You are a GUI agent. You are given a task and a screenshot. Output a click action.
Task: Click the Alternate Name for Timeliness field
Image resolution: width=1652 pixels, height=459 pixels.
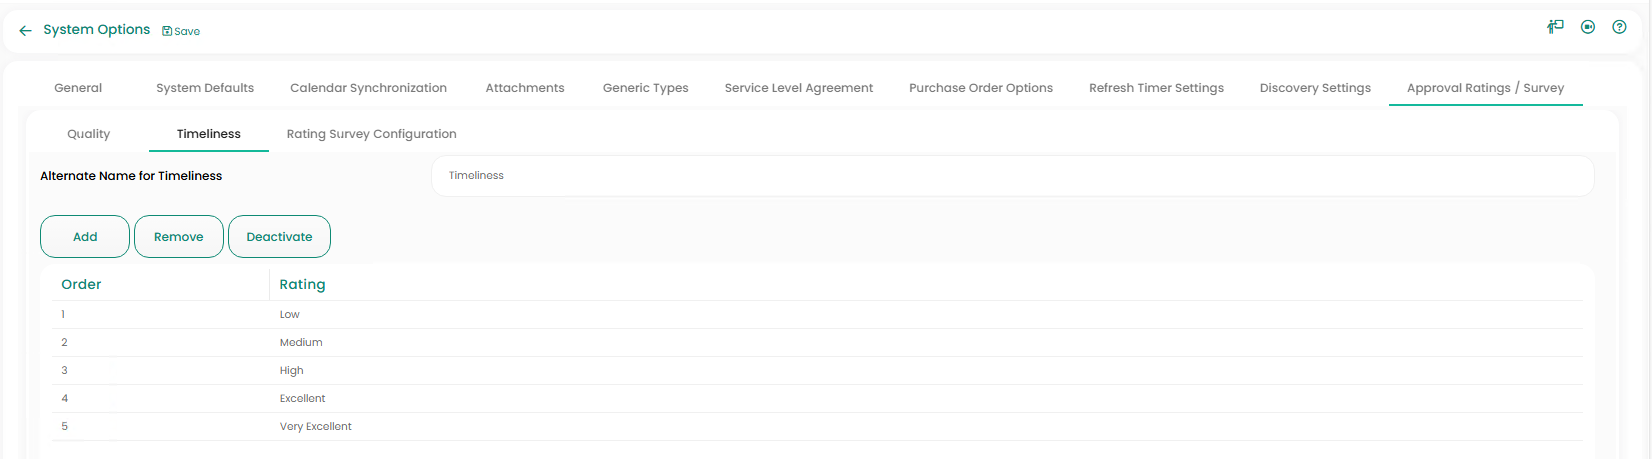coord(1012,176)
